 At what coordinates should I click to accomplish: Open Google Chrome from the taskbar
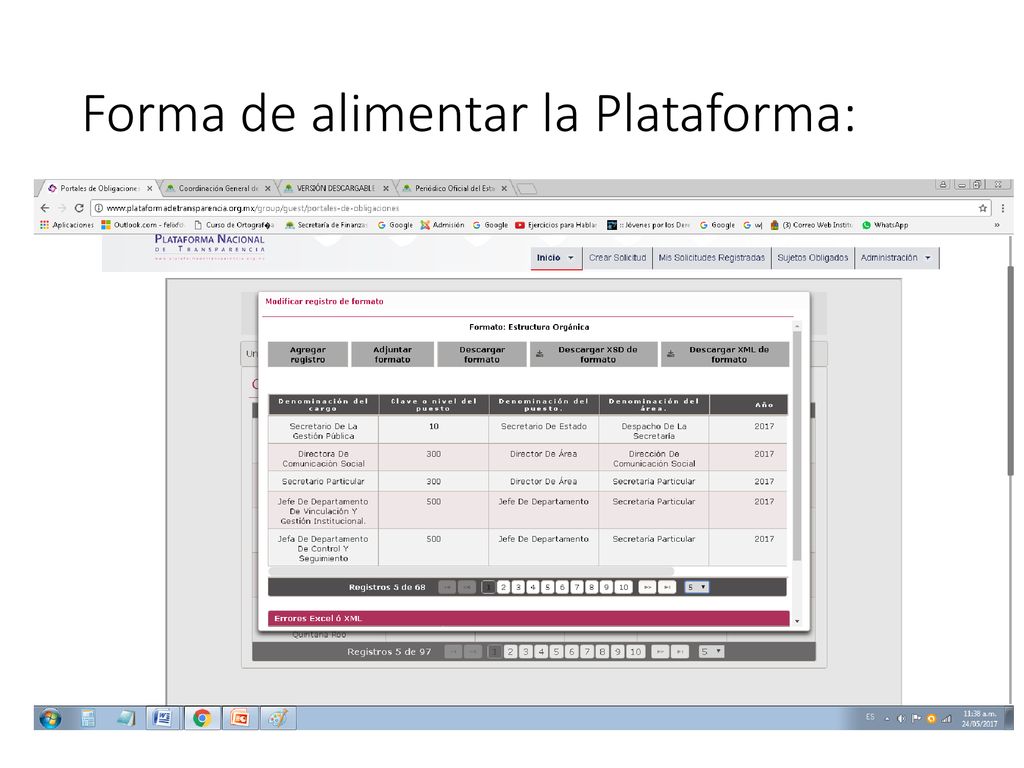click(x=202, y=718)
